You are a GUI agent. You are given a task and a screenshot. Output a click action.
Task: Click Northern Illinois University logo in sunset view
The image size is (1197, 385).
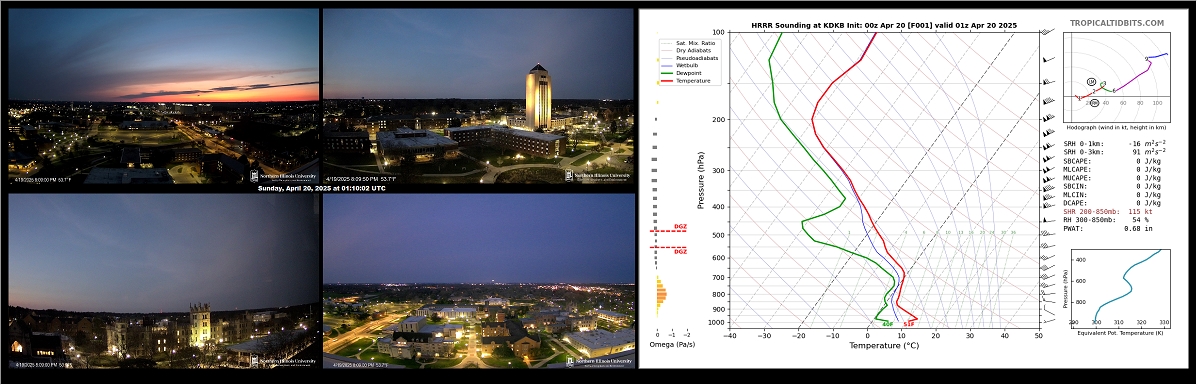click(281, 176)
